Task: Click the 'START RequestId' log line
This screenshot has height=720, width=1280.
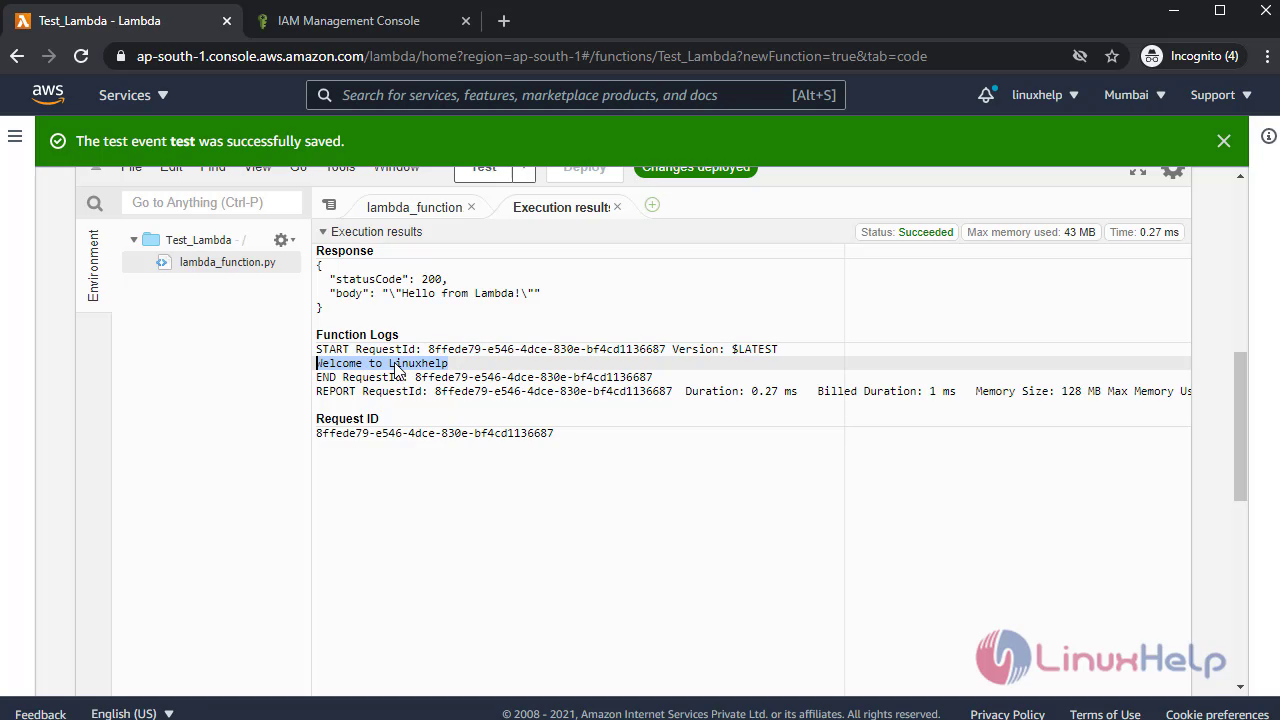Action: [546, 349]
